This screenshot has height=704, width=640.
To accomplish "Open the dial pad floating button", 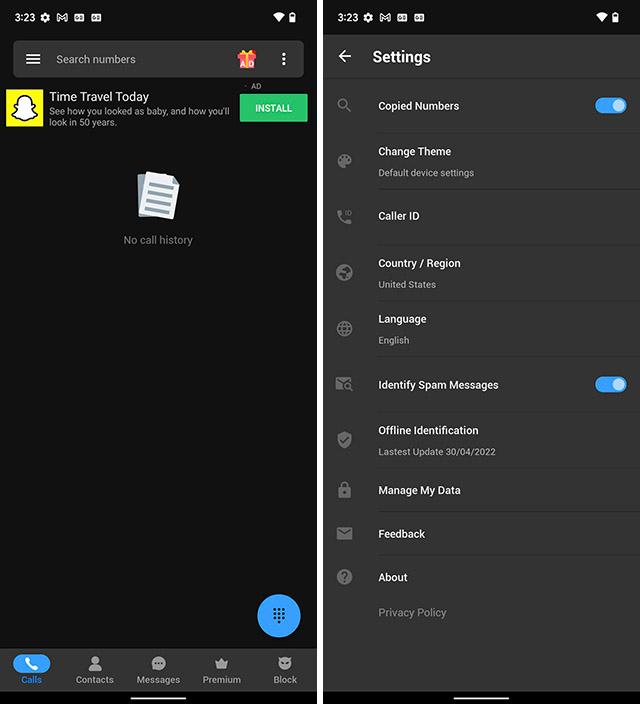I will click(279, 616).
